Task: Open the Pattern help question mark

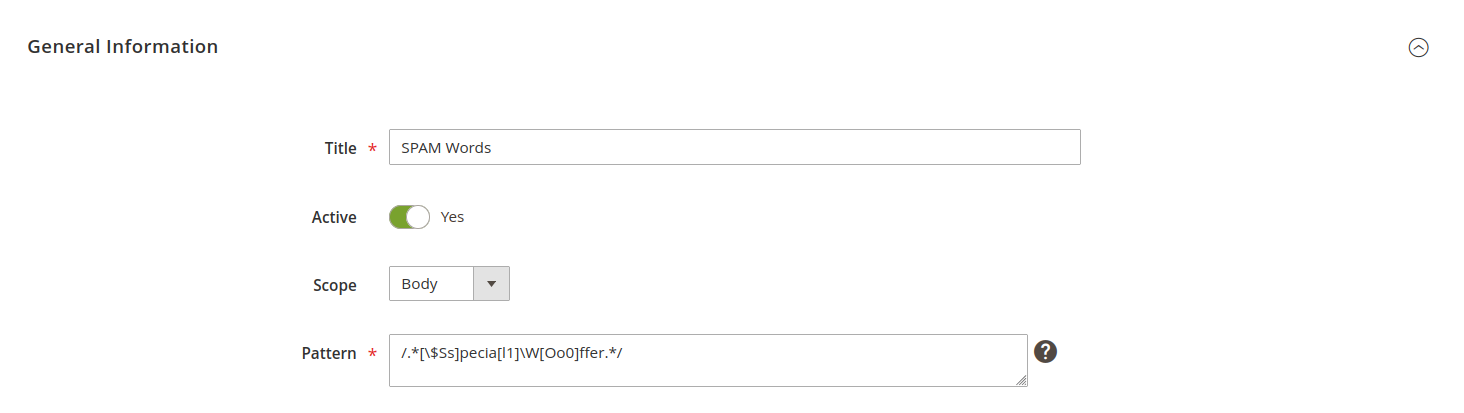Action: (x=1046, y=351)
